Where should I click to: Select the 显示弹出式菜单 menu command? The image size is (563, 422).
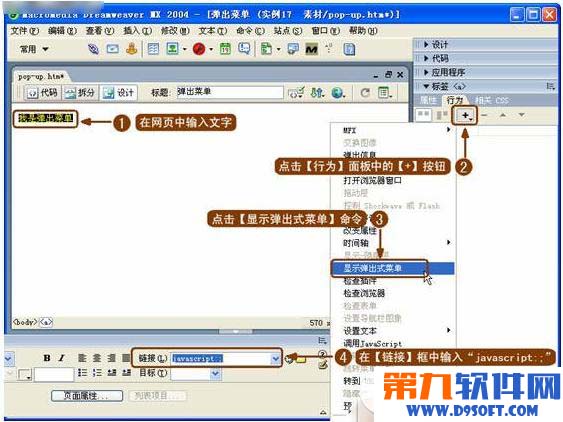392,268
